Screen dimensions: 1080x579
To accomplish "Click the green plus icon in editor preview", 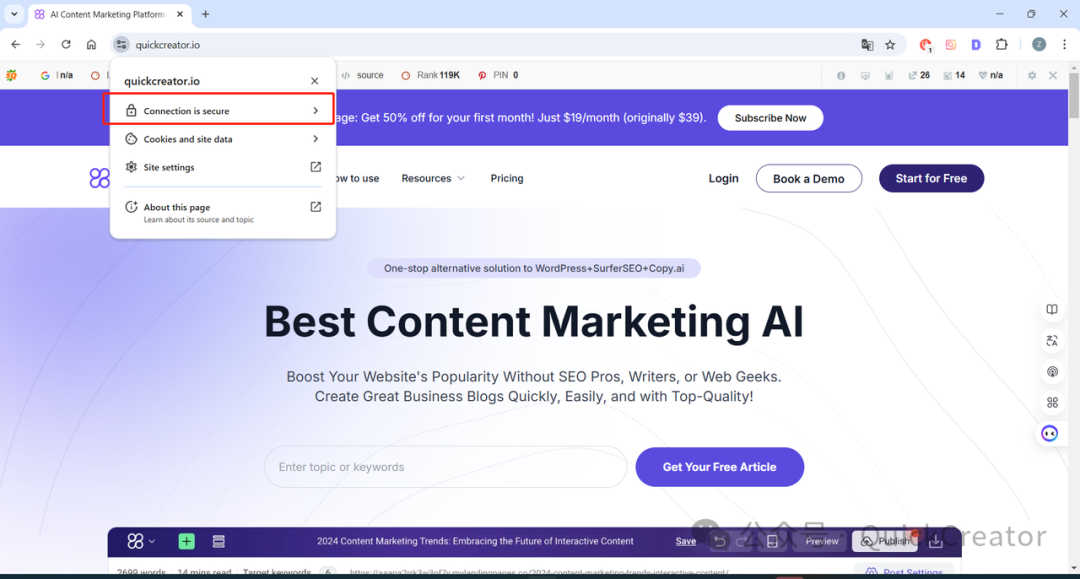I will [187, 541].
